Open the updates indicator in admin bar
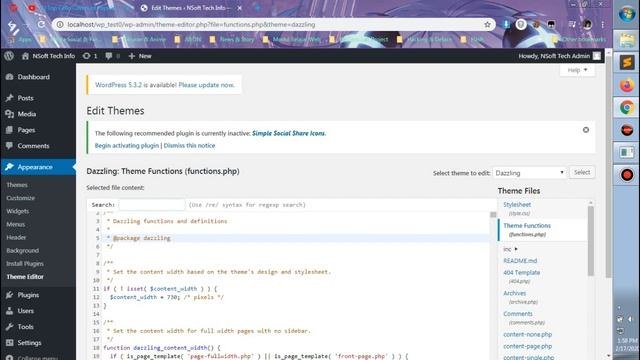Screen dimensions: 640x360 click(x=90, y=56)
